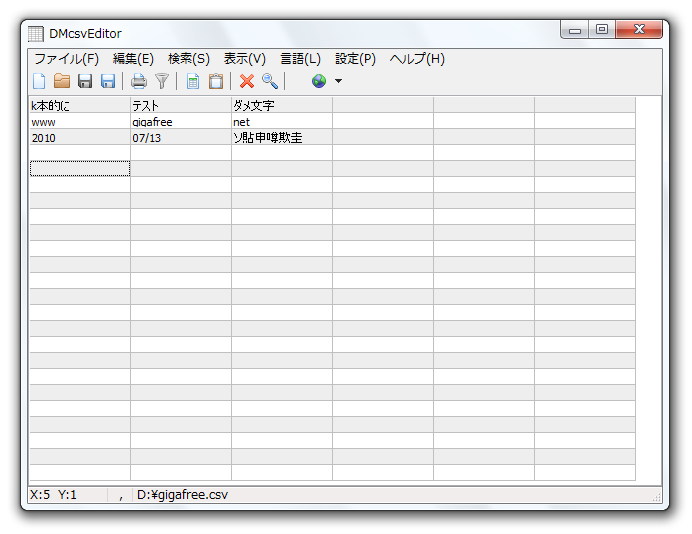Select the cell containing net
This screenshot has width=692, height=534.
coord(282,121)
